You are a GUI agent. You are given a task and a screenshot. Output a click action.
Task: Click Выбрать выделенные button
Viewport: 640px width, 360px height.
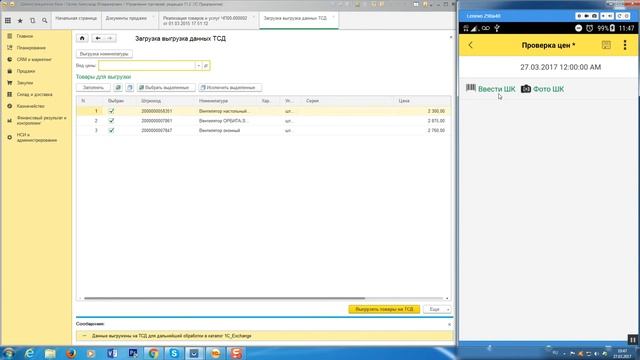[x=166, y=87]
